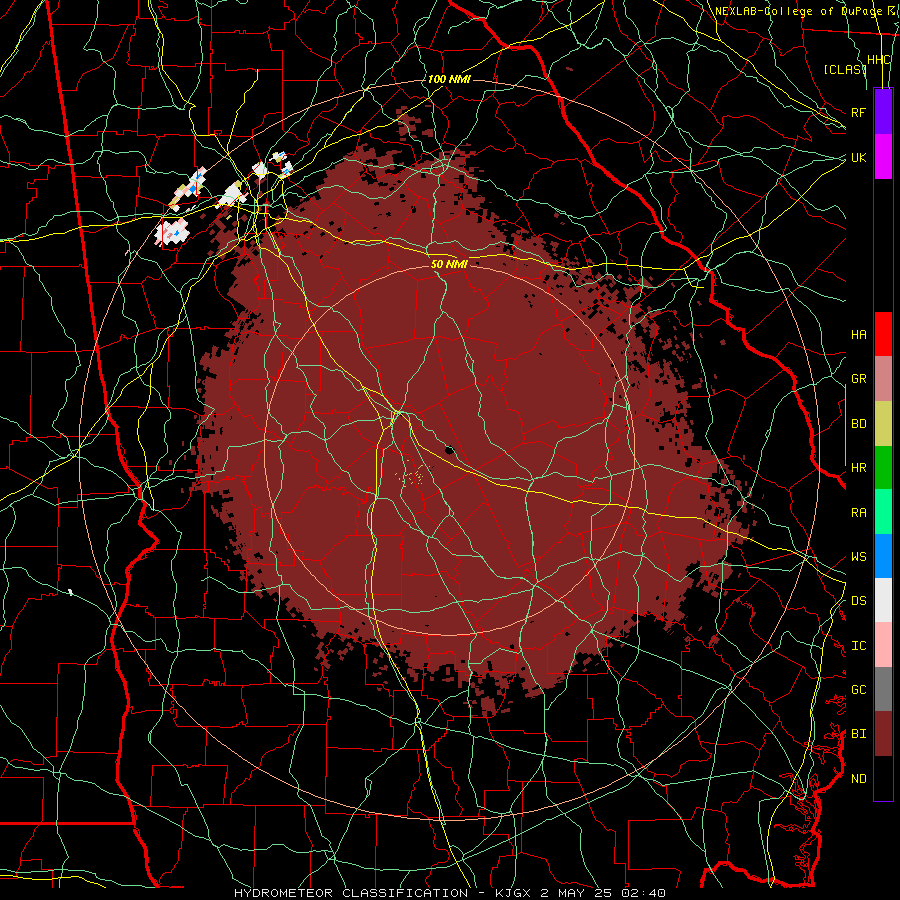Click the bright red HA legend swatch
This screenshot has width=900, height=900.
(x=883, y=334)
